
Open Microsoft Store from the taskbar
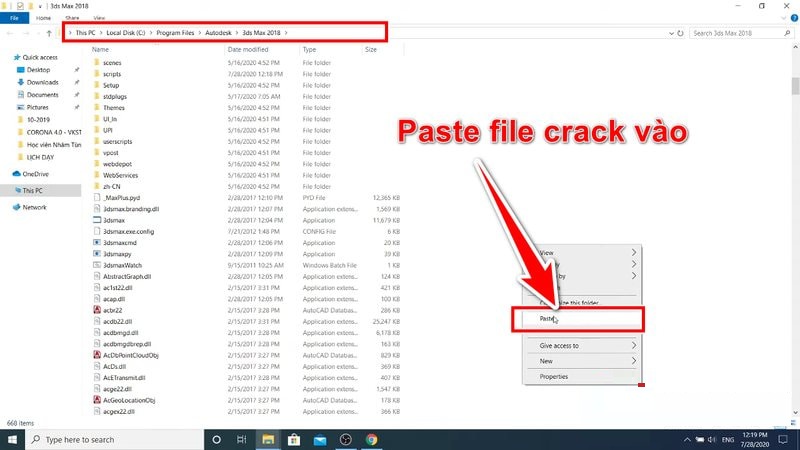[x=294, y=439]
